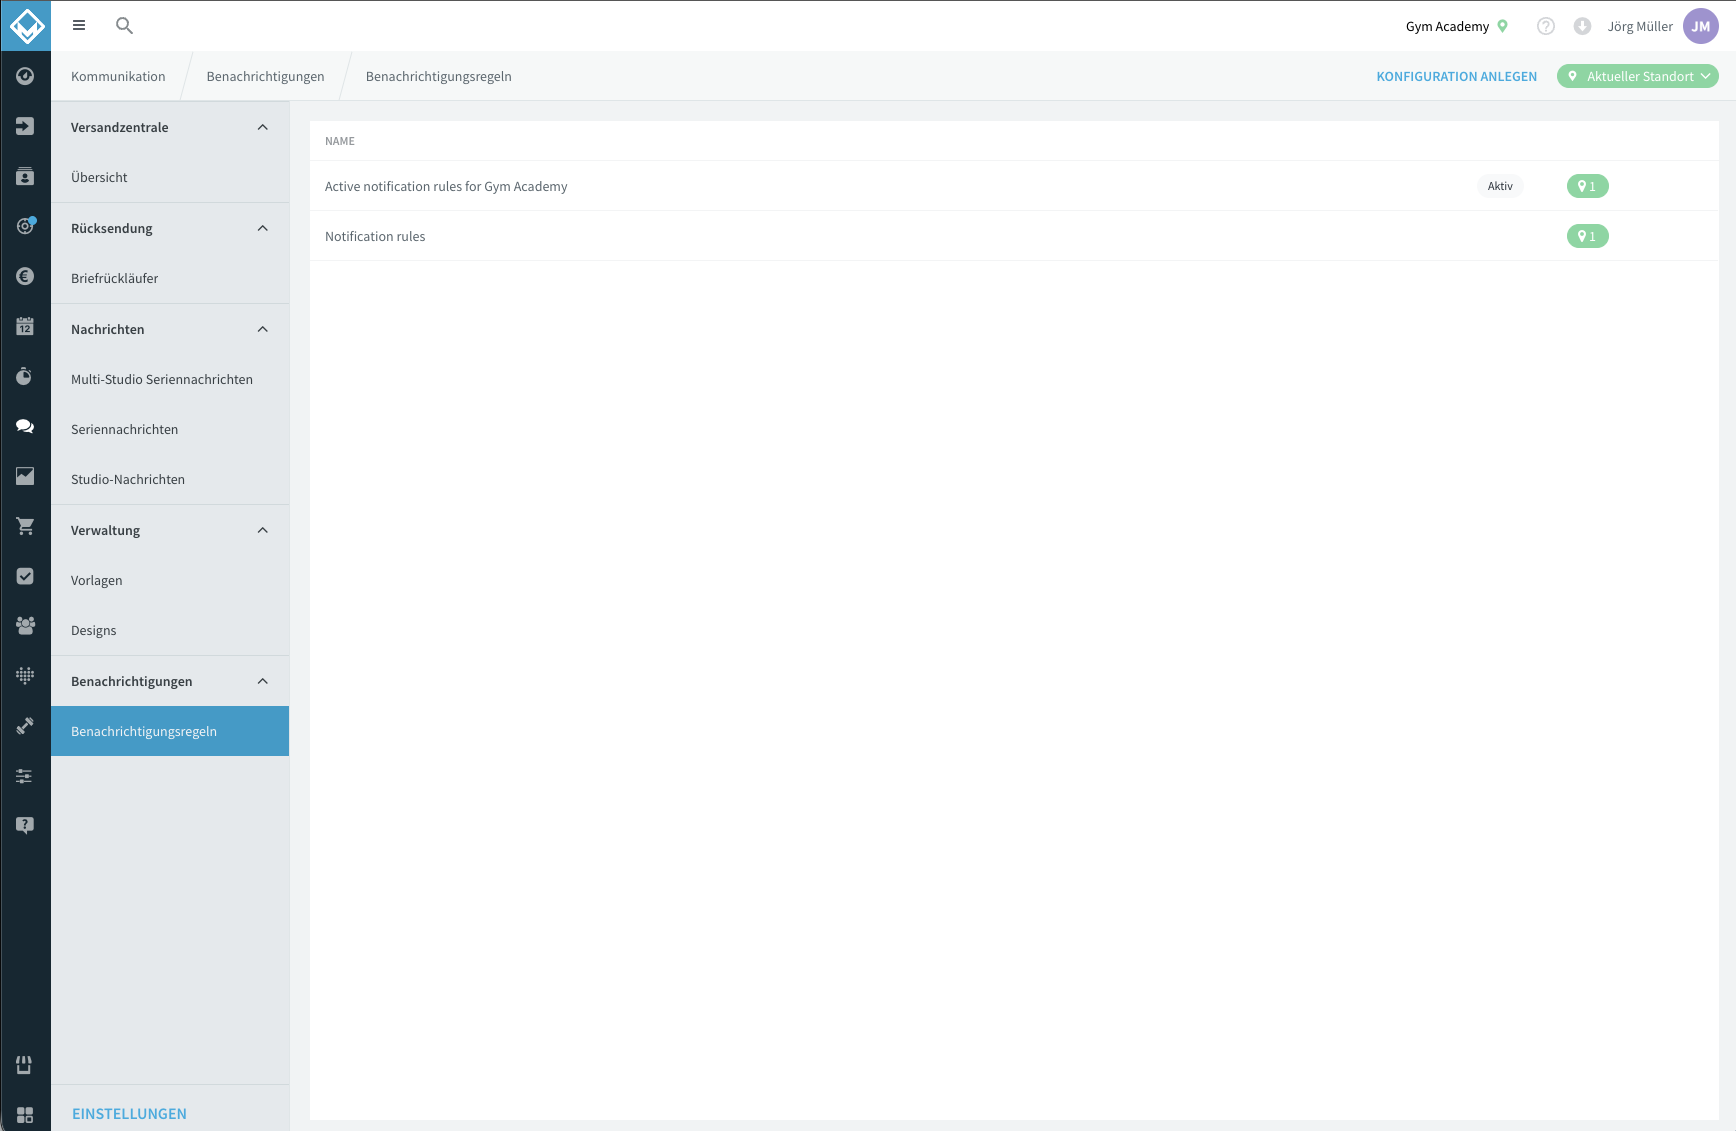1736x1131 pixels.
Task: Open the hamburger menu icon
Action: click(x=79, y=26)
